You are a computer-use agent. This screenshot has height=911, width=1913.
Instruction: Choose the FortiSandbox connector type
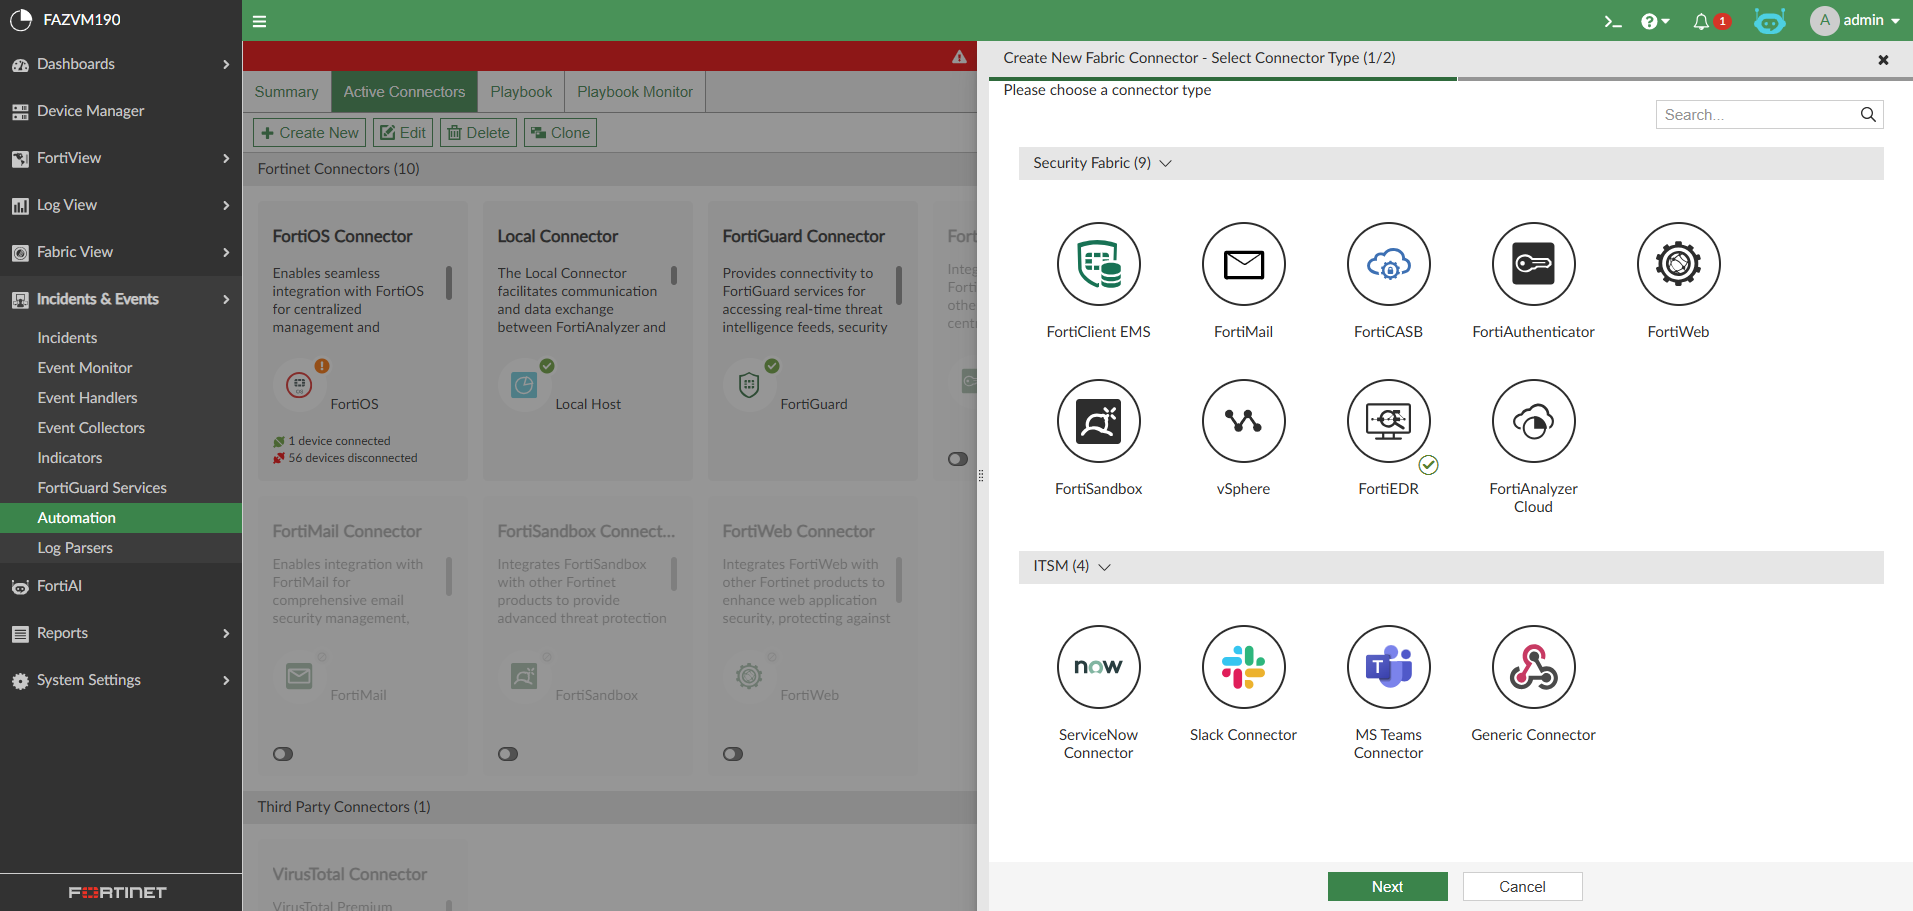pos(1097,421)
